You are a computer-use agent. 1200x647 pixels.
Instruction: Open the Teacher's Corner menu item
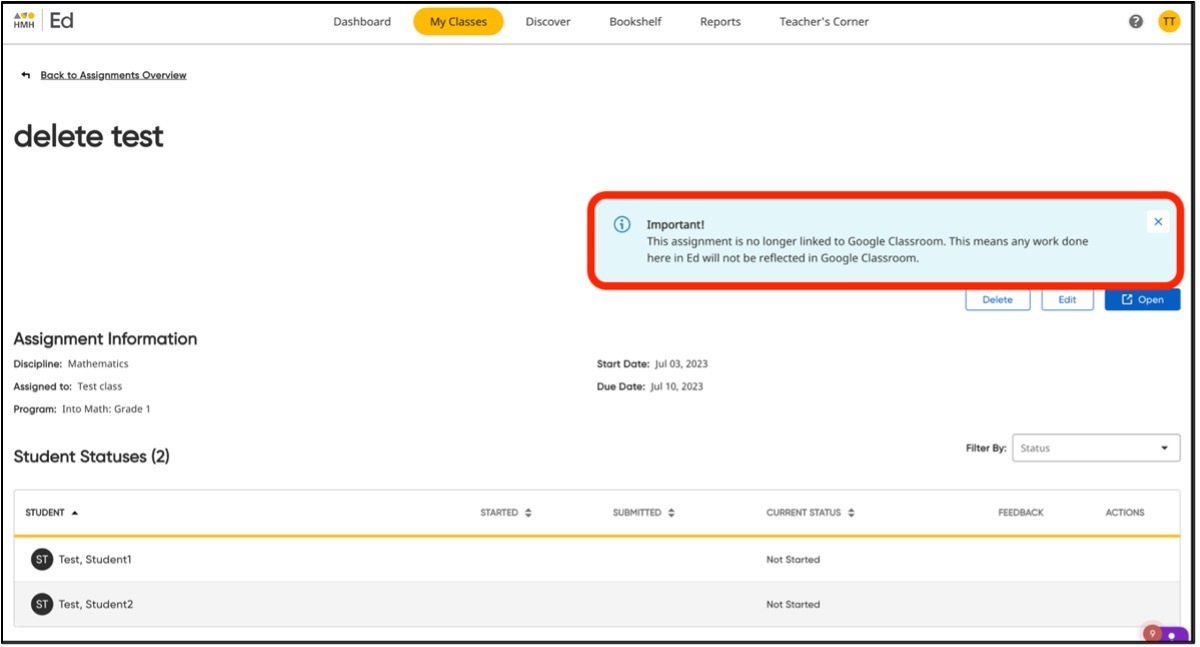pos(822,21)
